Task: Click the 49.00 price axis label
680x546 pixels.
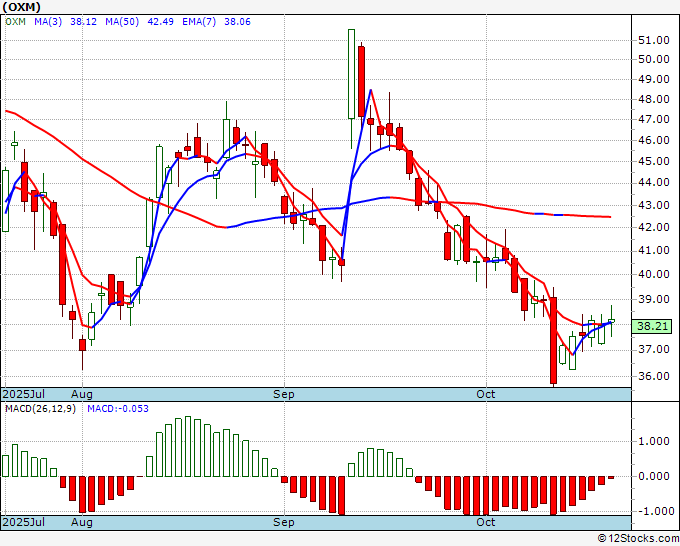Action: [654, 79]
